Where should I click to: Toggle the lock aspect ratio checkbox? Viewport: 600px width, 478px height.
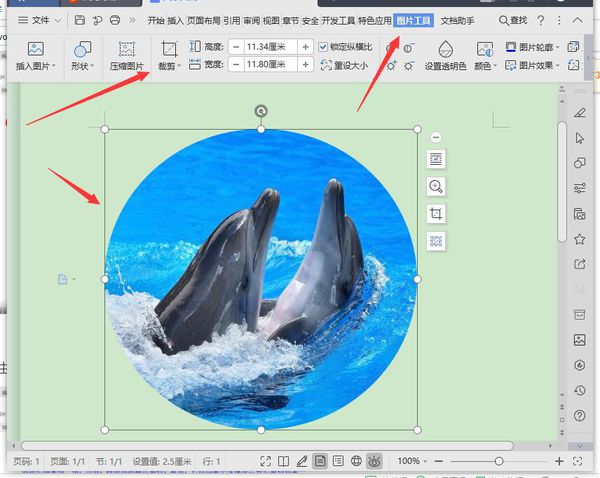[x=323, y=47]
